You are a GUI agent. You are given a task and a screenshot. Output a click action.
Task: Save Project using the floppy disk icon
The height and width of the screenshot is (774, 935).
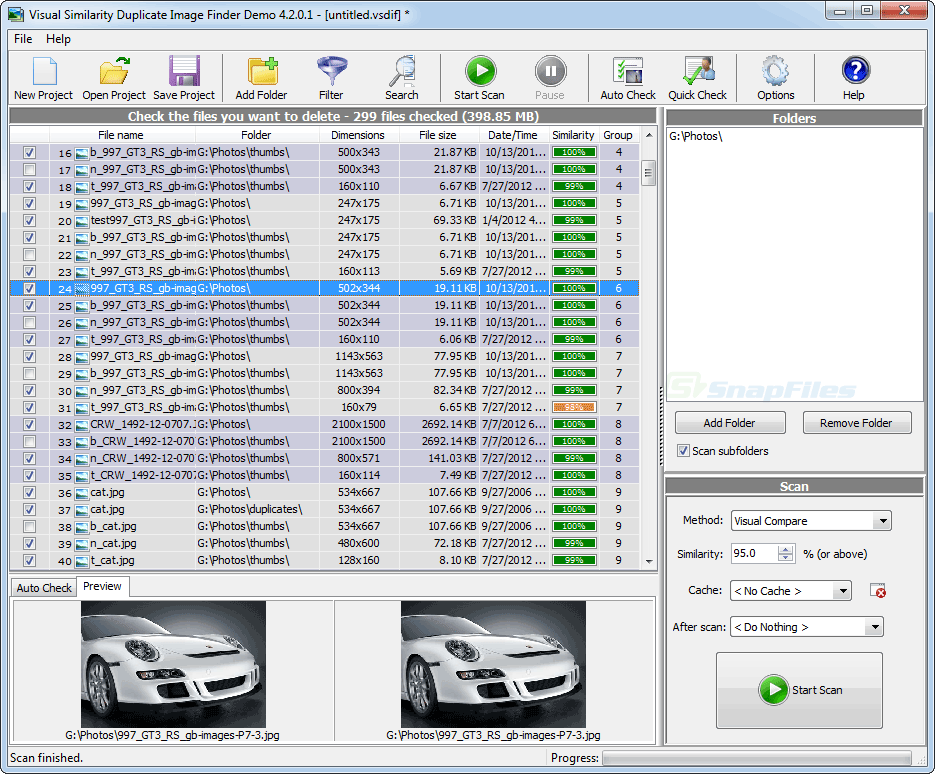(x=184, y=78)
